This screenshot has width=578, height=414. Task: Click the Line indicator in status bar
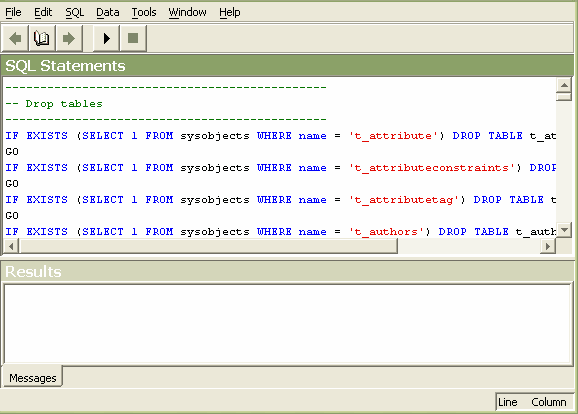coord(508,402)
